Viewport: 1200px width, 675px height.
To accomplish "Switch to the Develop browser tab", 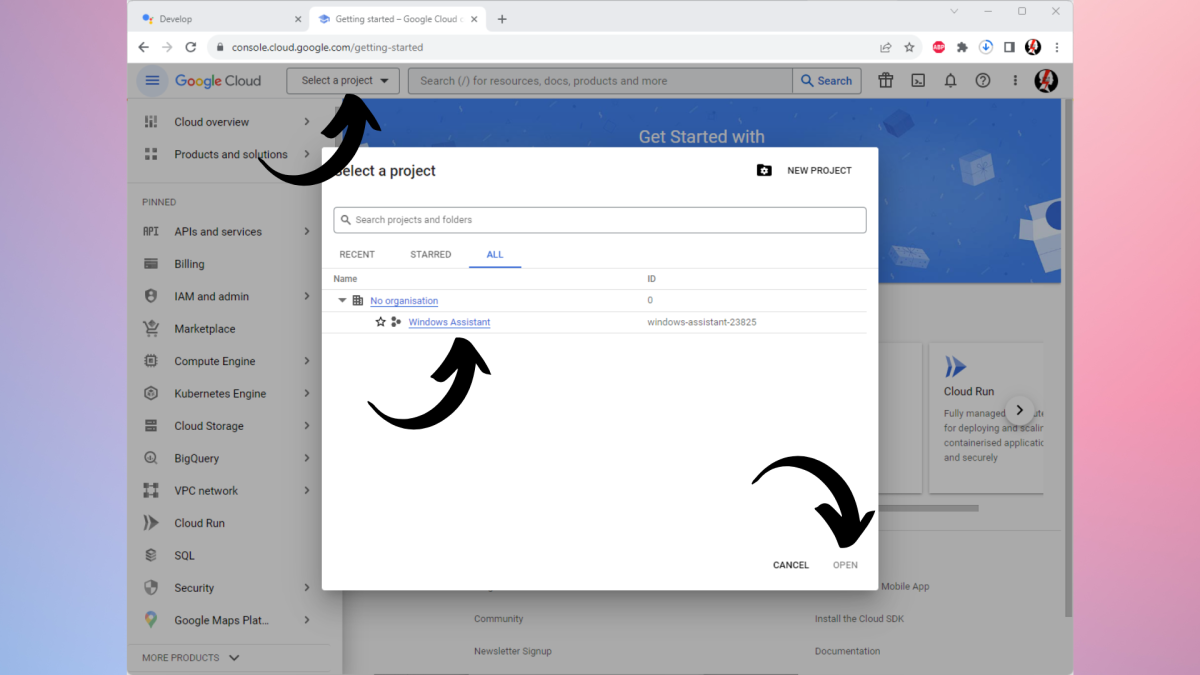I will click(x=220, y=18).
